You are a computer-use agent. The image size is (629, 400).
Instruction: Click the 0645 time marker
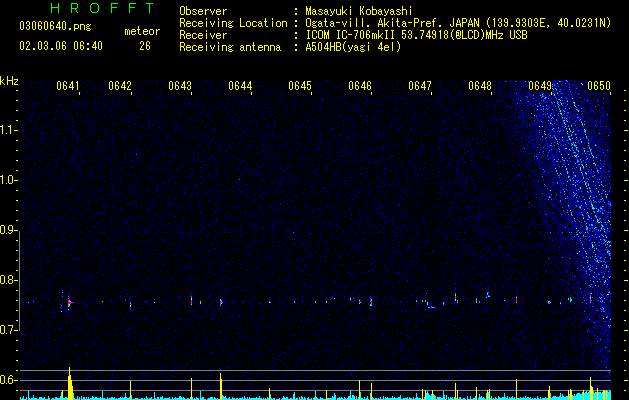point(300,86)
